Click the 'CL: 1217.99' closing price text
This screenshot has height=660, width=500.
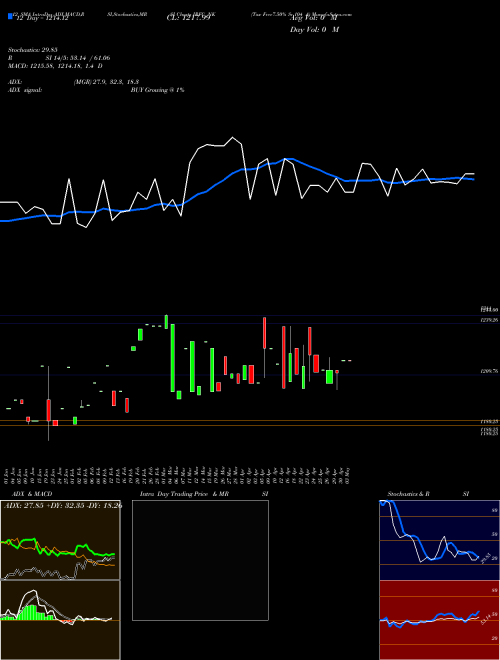coord(188,18)
